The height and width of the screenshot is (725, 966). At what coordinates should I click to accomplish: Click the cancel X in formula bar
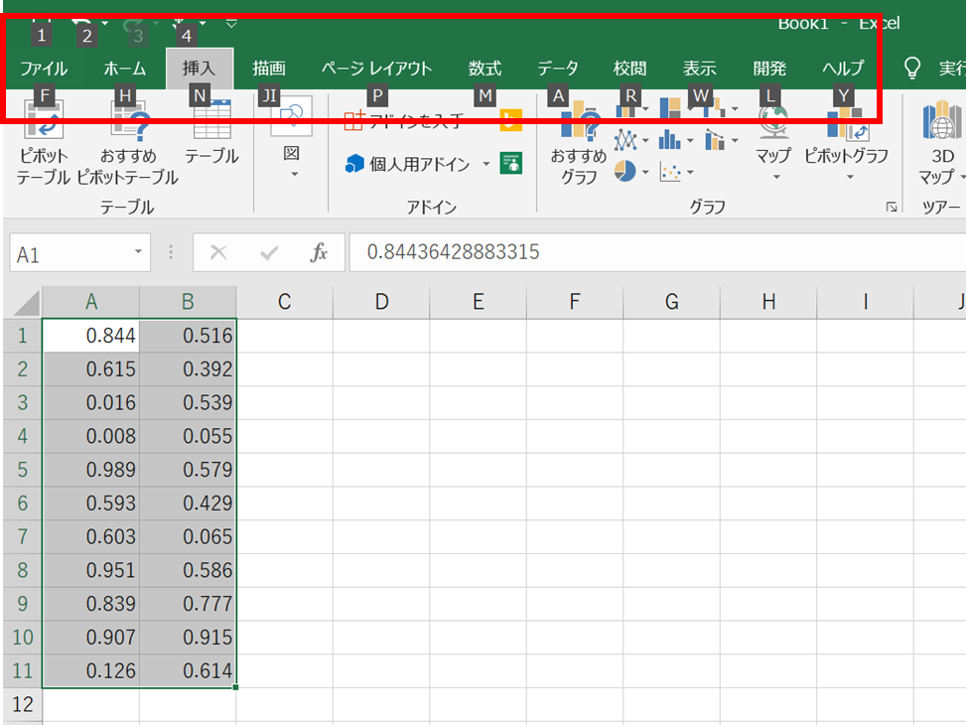click(x=218, y=252)
